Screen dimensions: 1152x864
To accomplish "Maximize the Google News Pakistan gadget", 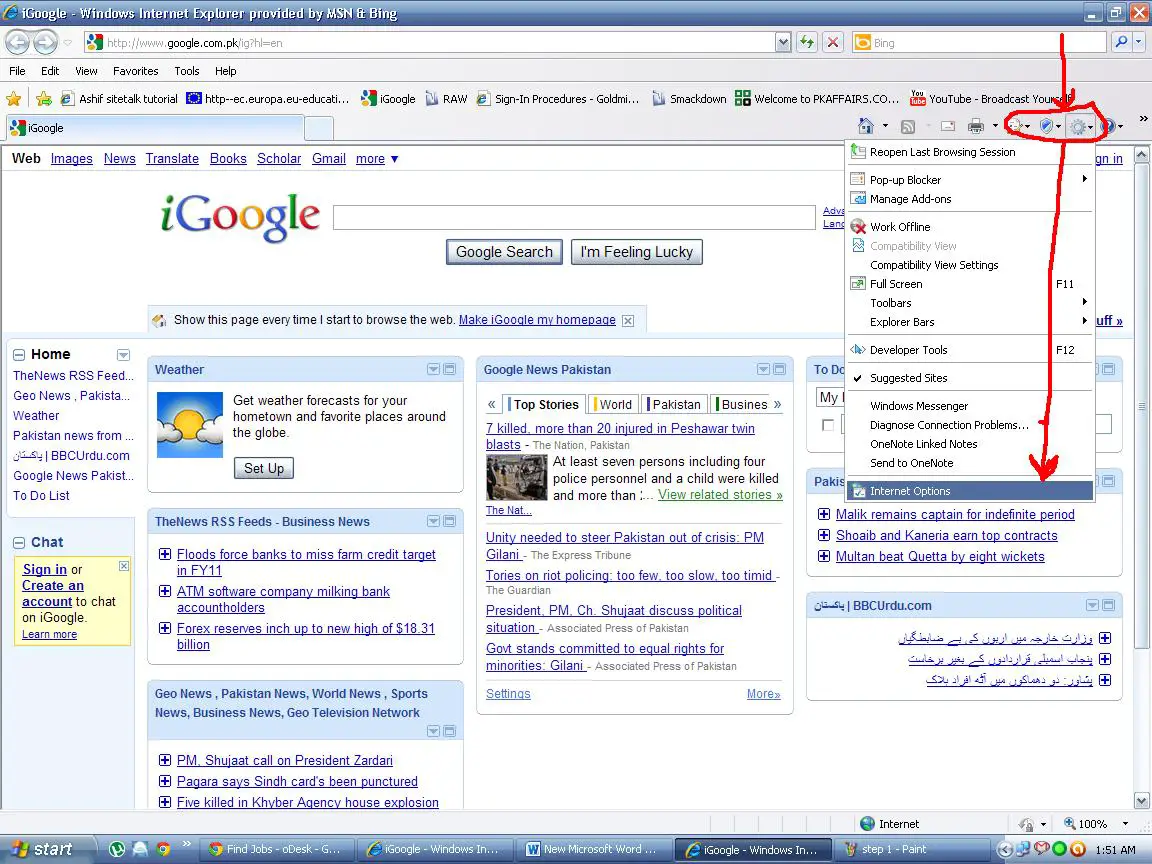I will click(x=780, y=369).
